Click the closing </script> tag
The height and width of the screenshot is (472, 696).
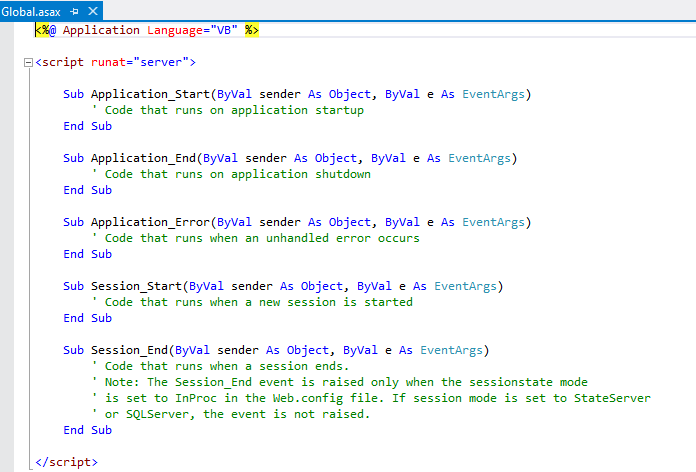pyautogui.click(x=66, y=462)
